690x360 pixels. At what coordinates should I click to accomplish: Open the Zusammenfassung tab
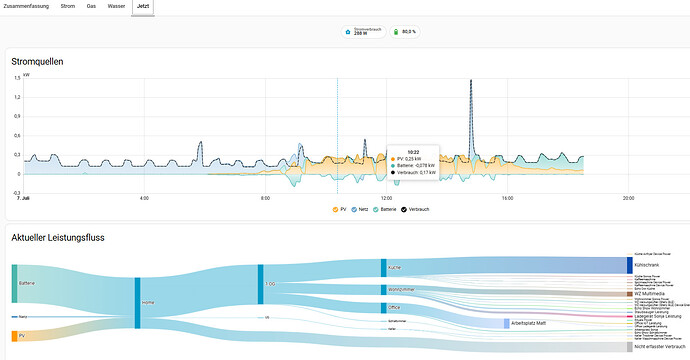point(26,6)
